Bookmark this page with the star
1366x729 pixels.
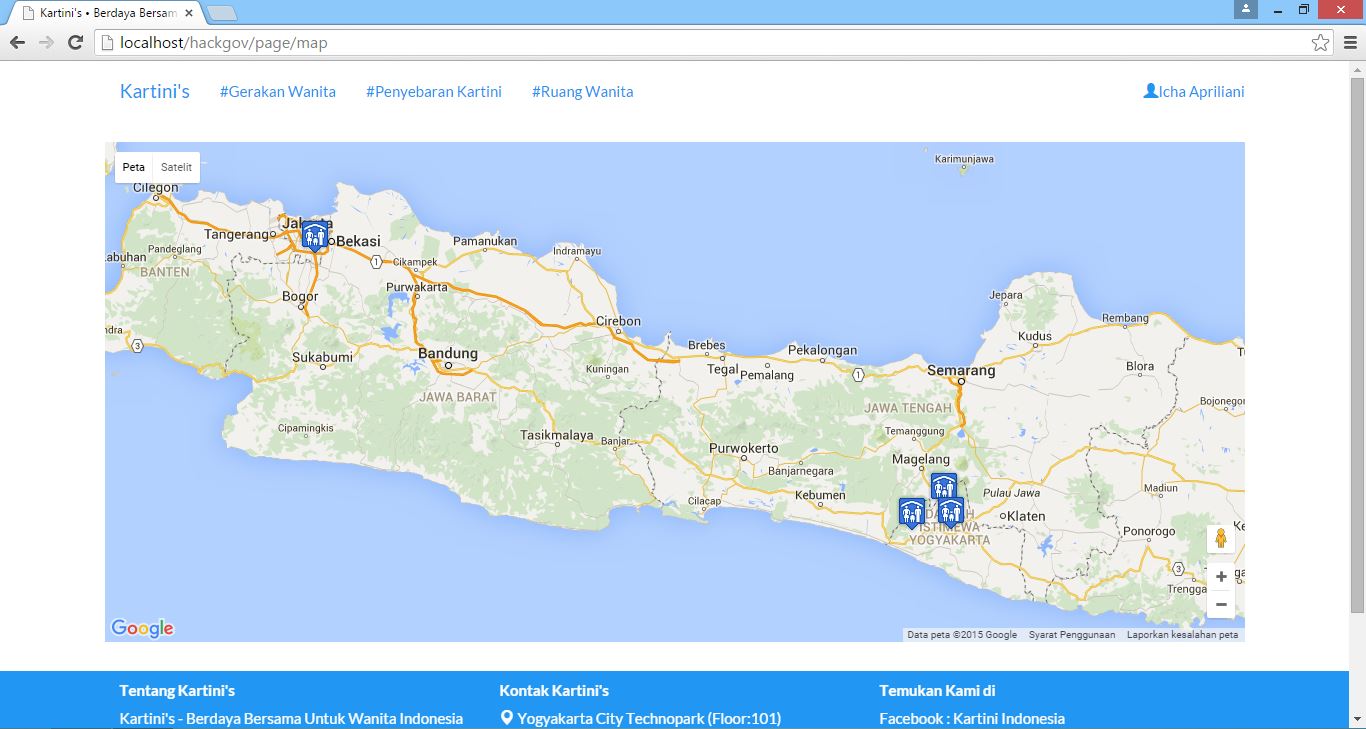tap(1321, 43)
